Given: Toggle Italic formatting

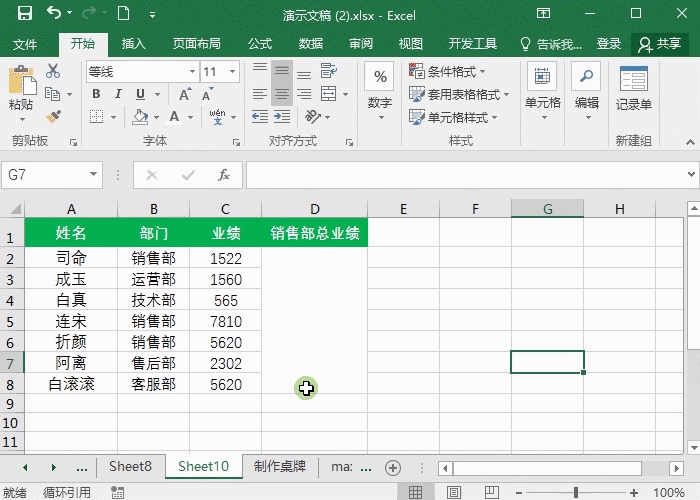Looking at the screenshot, I should (x=119, y=94).
